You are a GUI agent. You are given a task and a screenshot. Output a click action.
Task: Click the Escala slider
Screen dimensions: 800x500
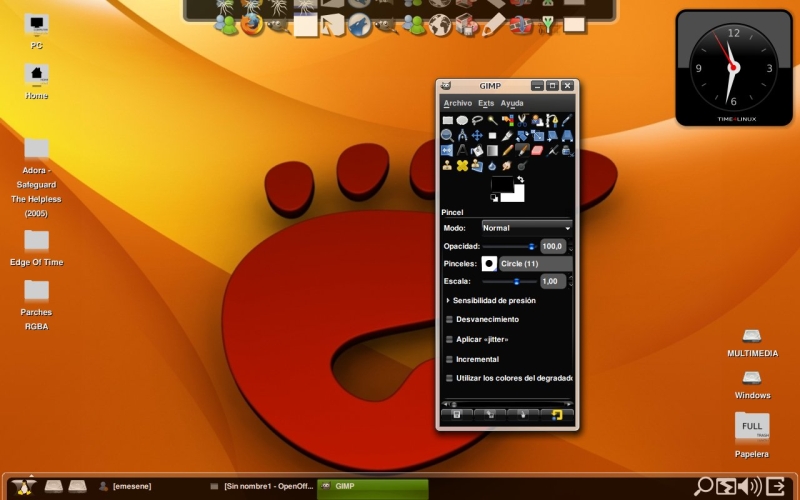[x=509, y=281]
